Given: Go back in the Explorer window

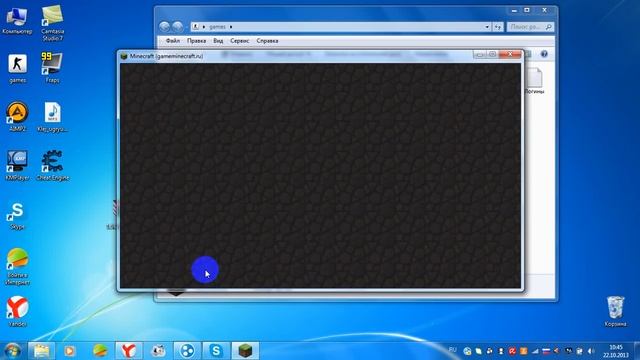Looking at the screenshot, I should 164,27.
